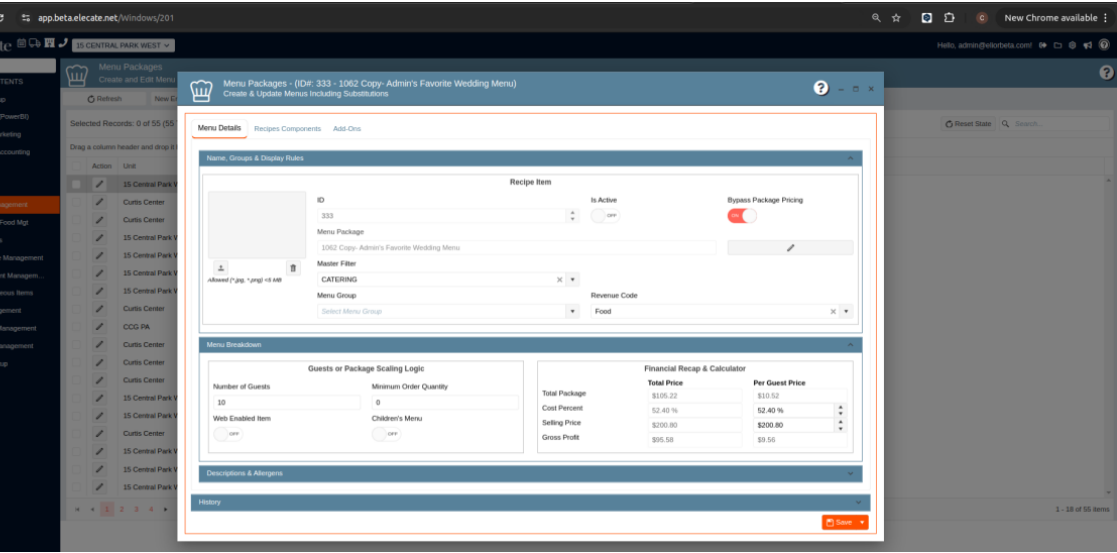
Task: Turn off Bypass Package Pricing switch
Action: 742,215
